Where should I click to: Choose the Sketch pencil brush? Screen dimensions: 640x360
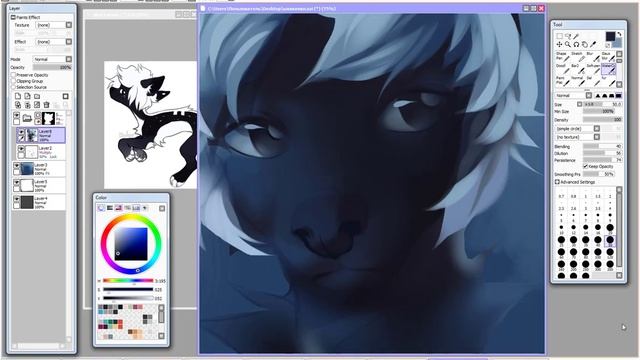coord(578,57)
